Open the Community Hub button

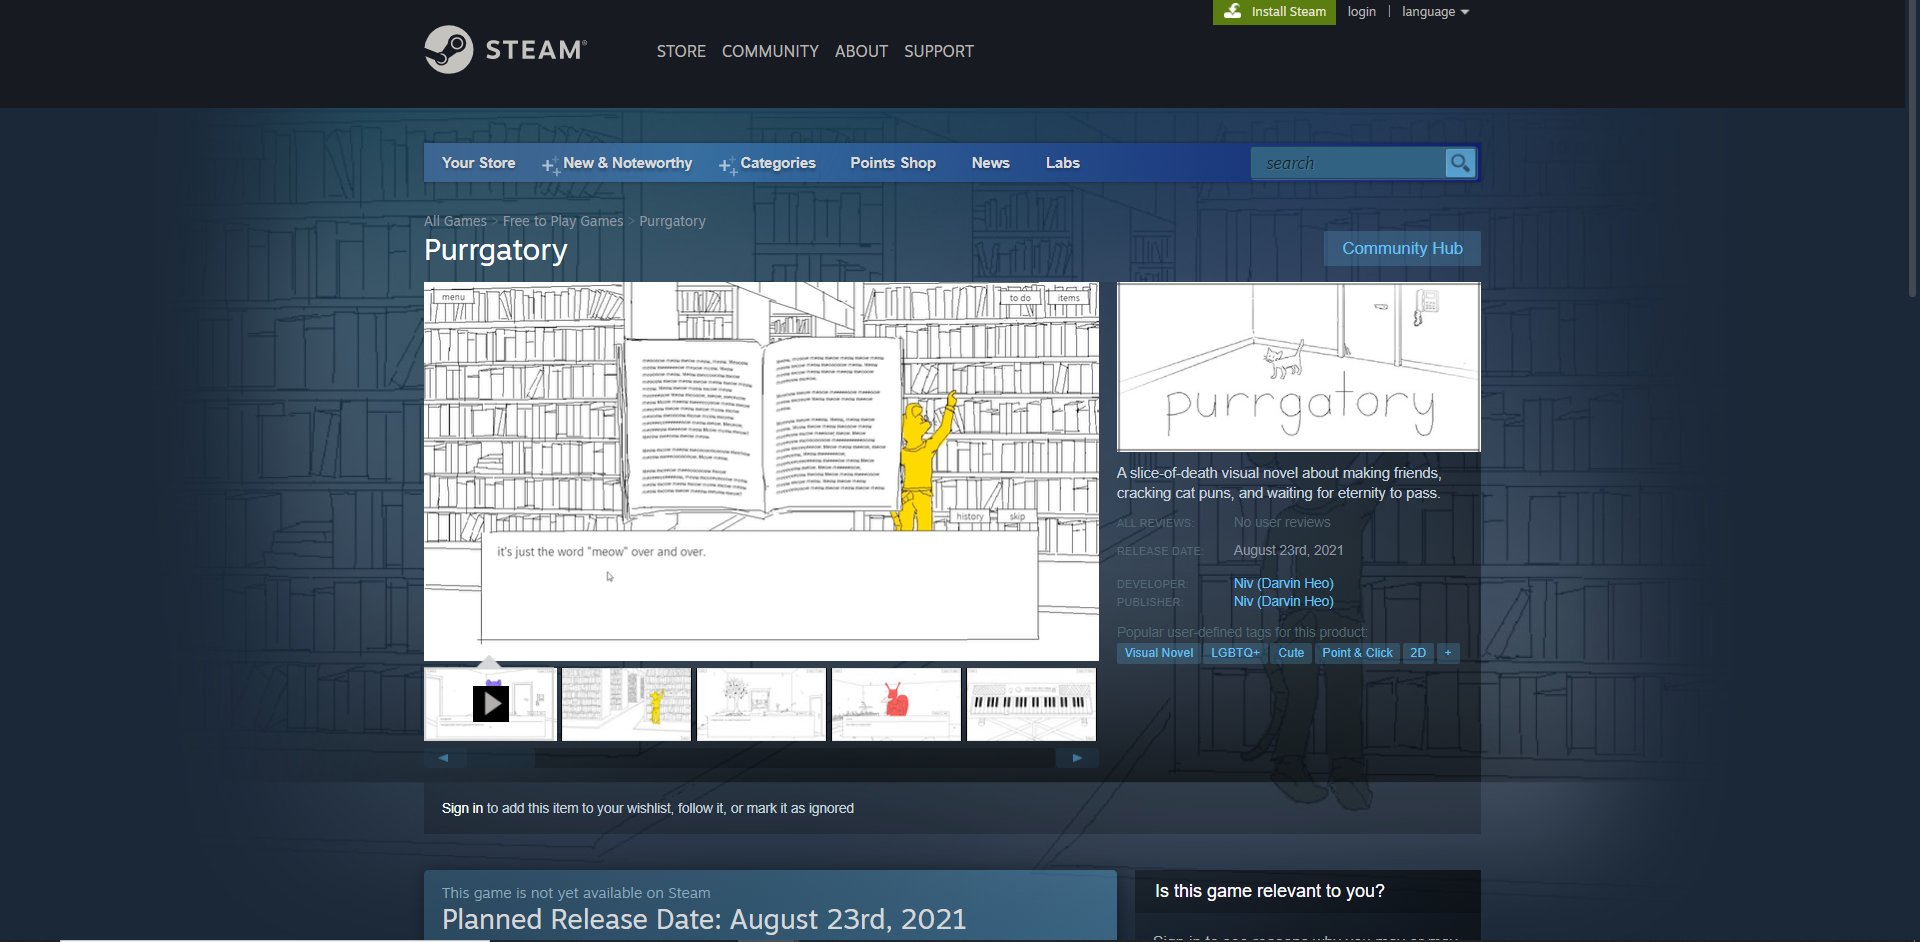point(1402,248)
